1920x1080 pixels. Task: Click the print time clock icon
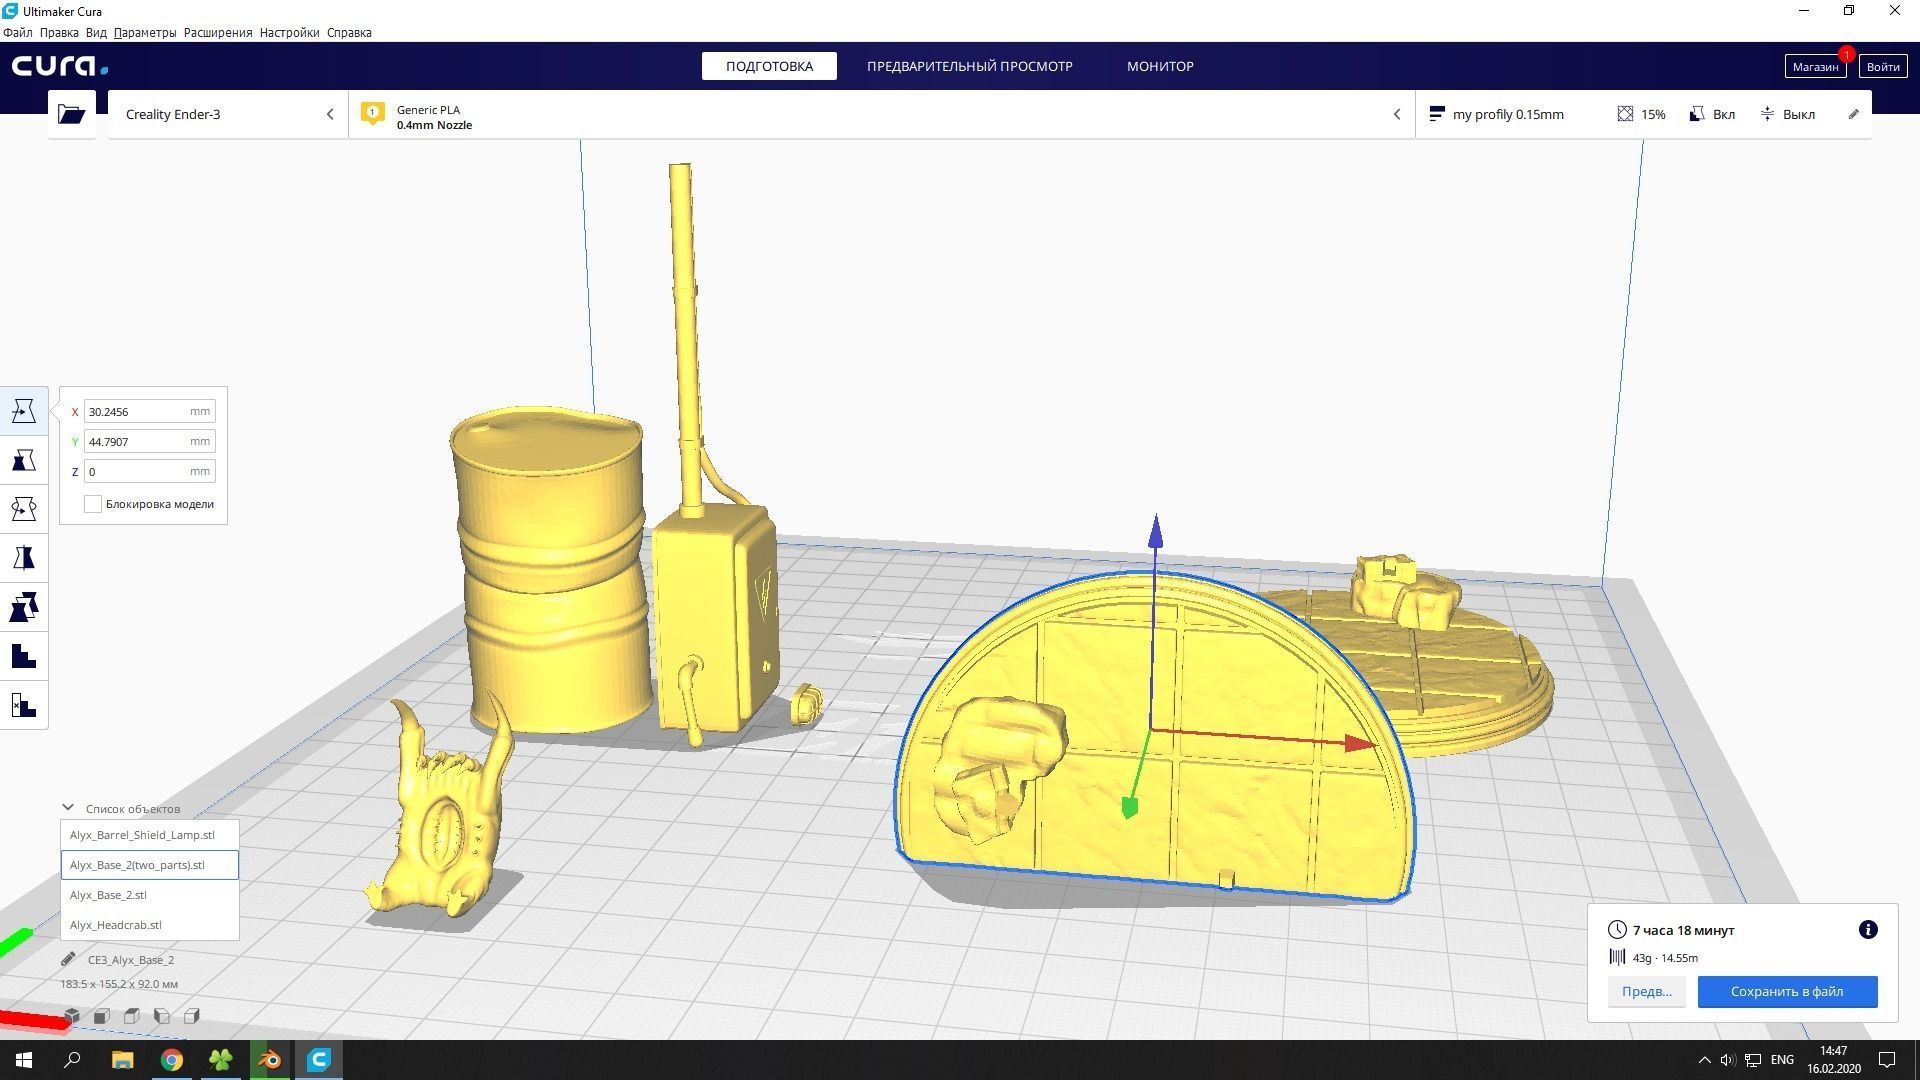point(1617,930)
